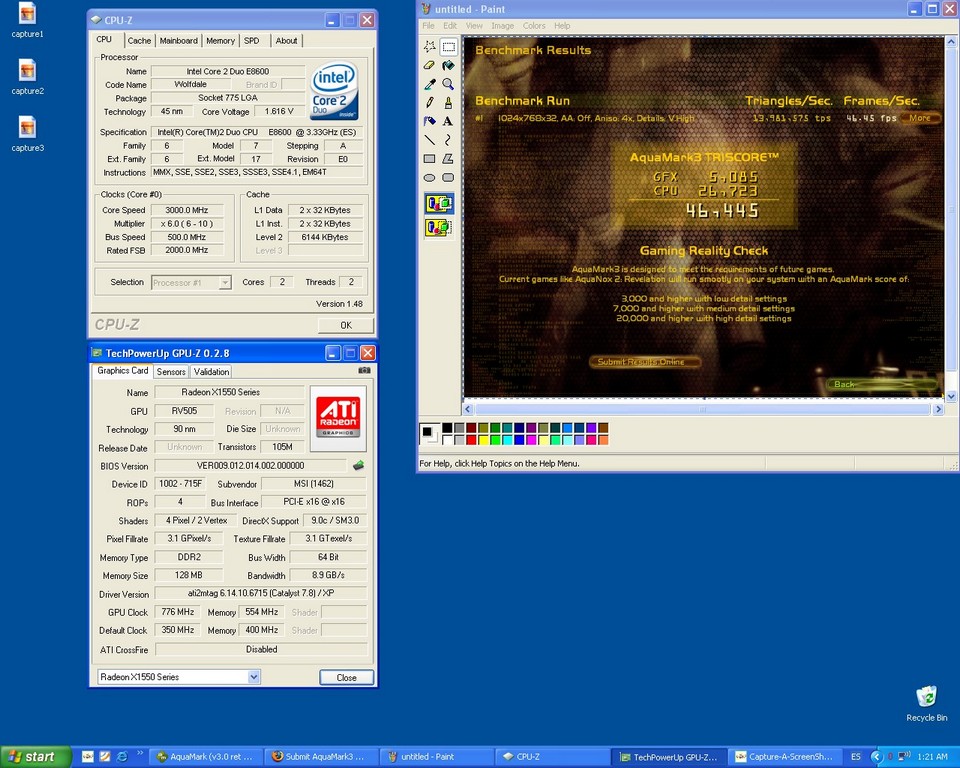
Task: Select the Rectangle shape tool in Paint
Action: (430, 159)
